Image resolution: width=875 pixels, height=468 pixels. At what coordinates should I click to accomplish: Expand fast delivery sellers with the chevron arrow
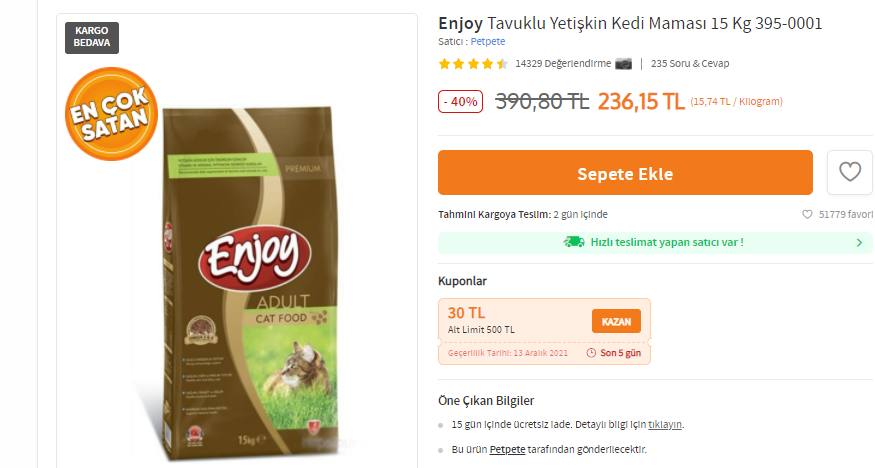[x=859, y=243]
